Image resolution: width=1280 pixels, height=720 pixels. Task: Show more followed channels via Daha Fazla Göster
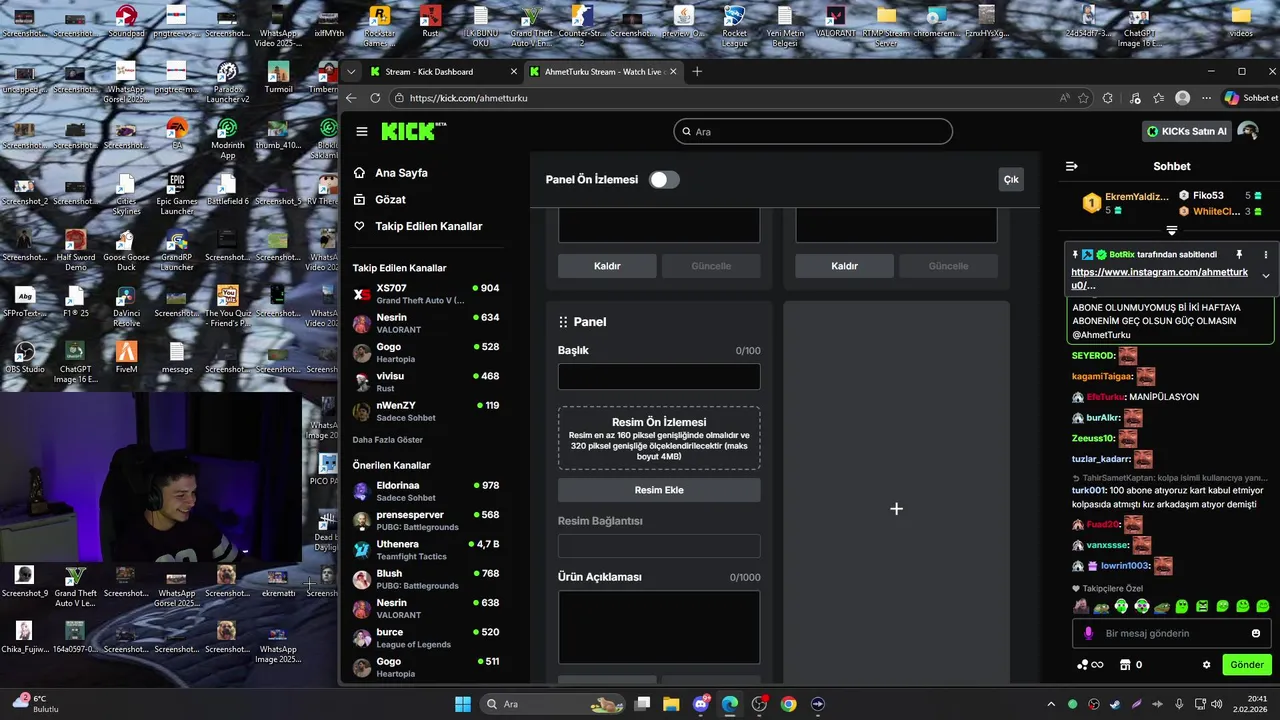[387, 440]
